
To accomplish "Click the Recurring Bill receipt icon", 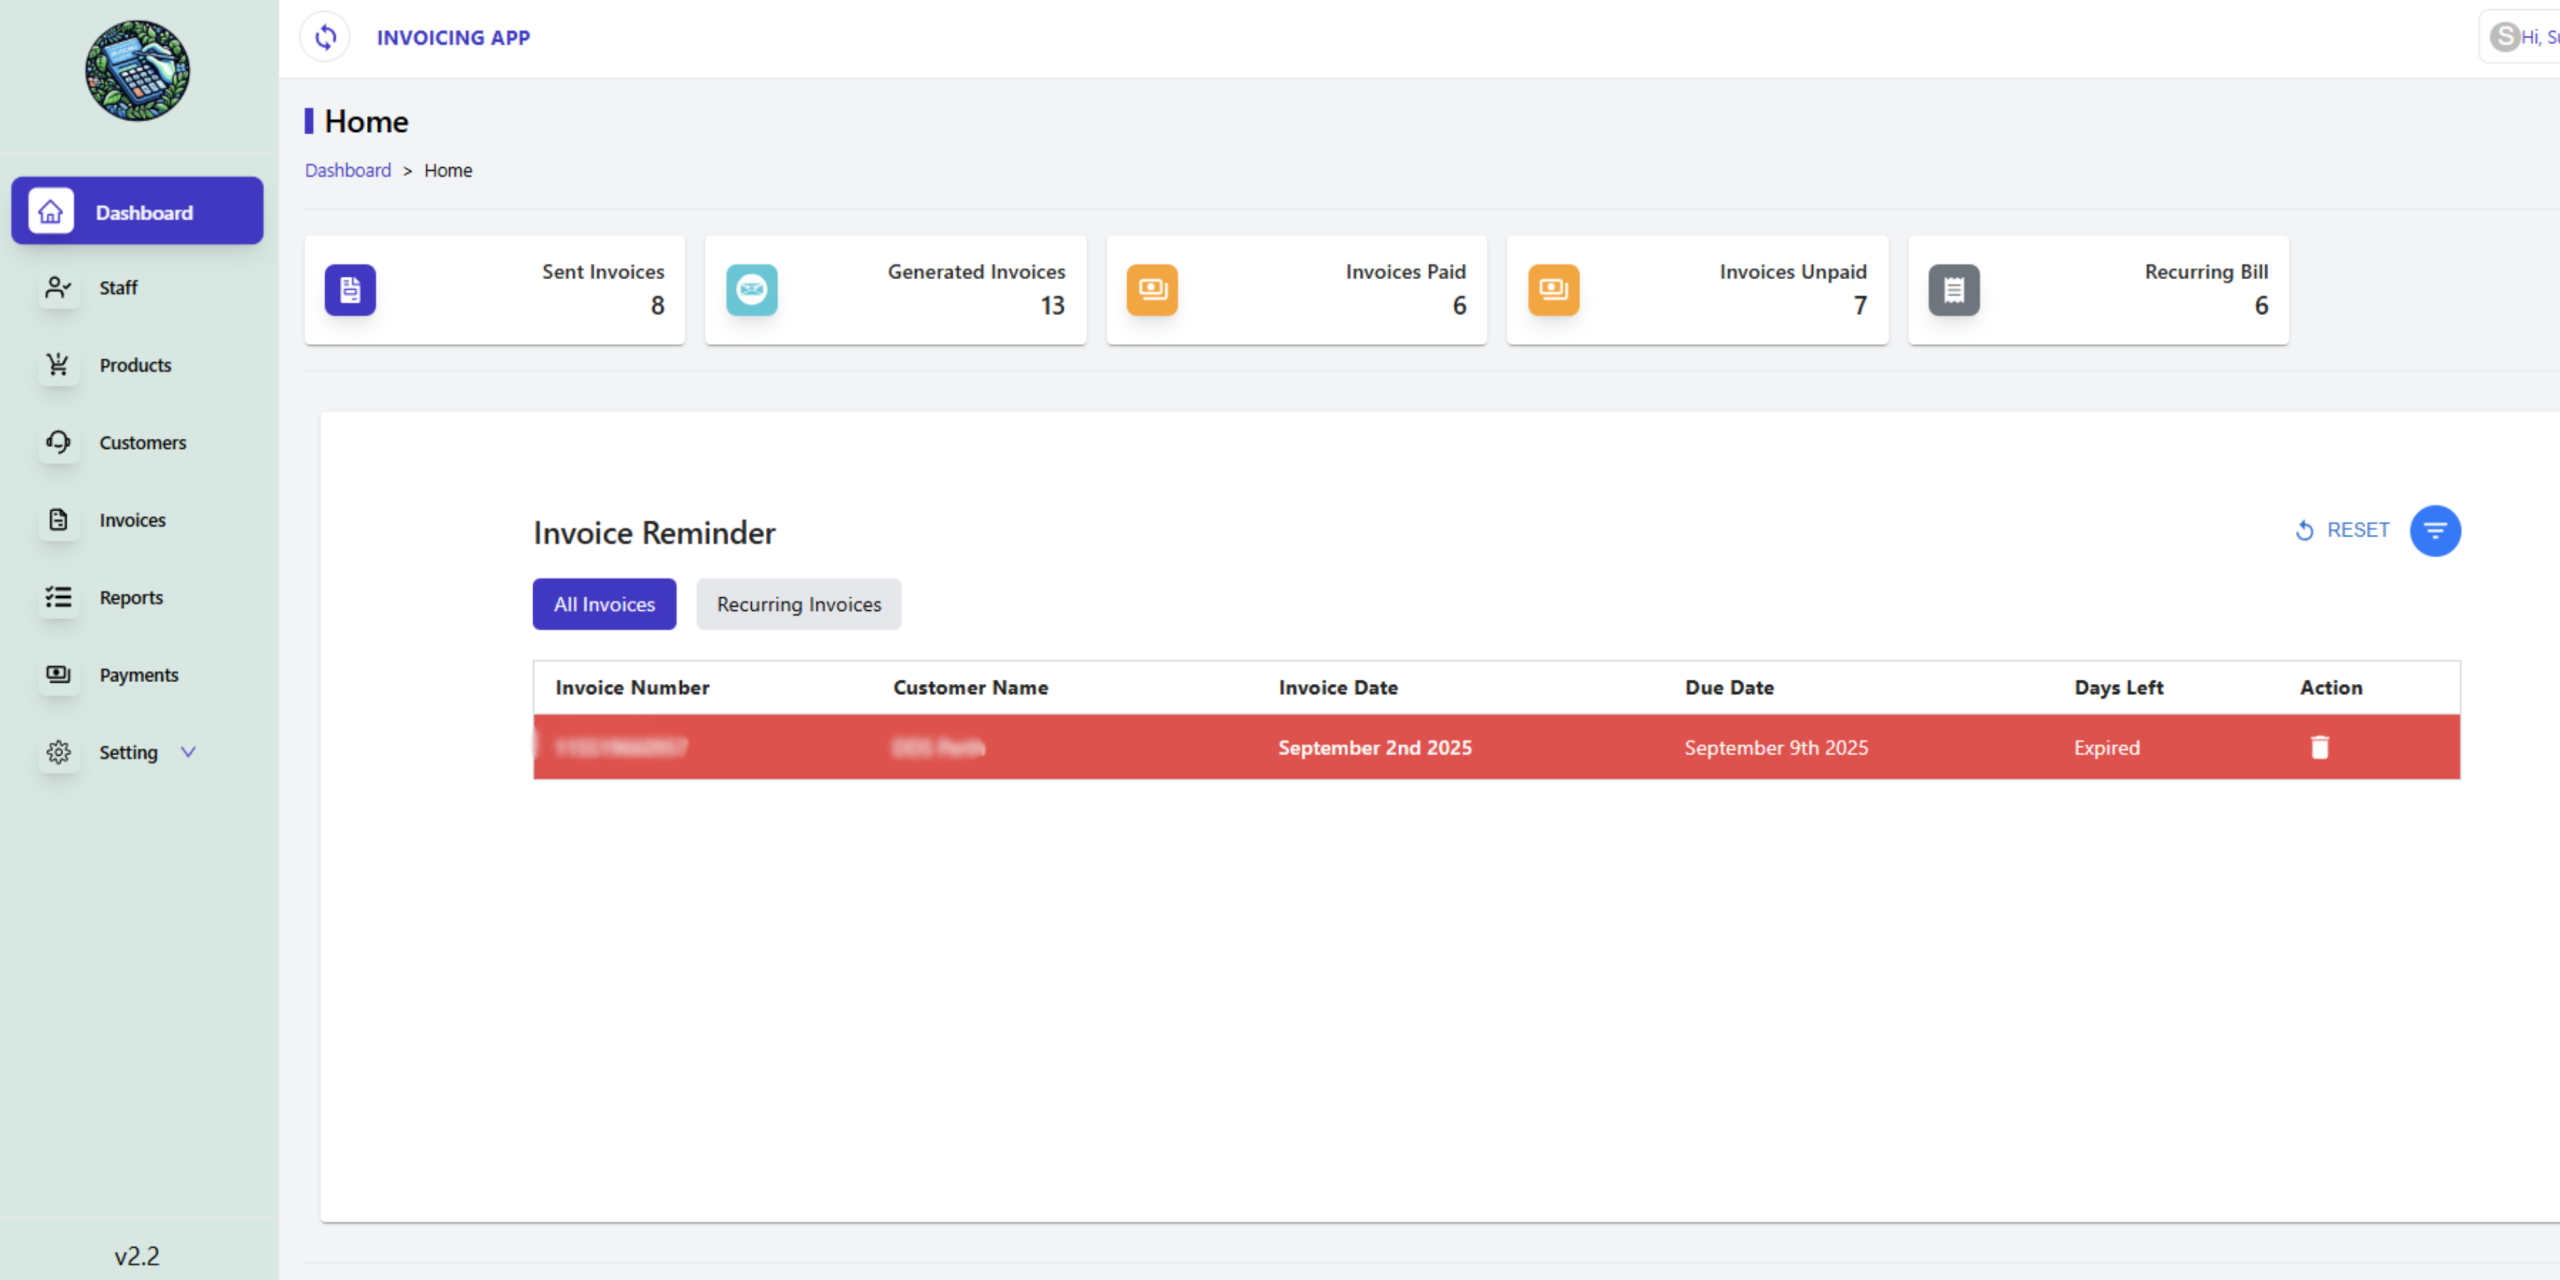I will click(1953, 290).
